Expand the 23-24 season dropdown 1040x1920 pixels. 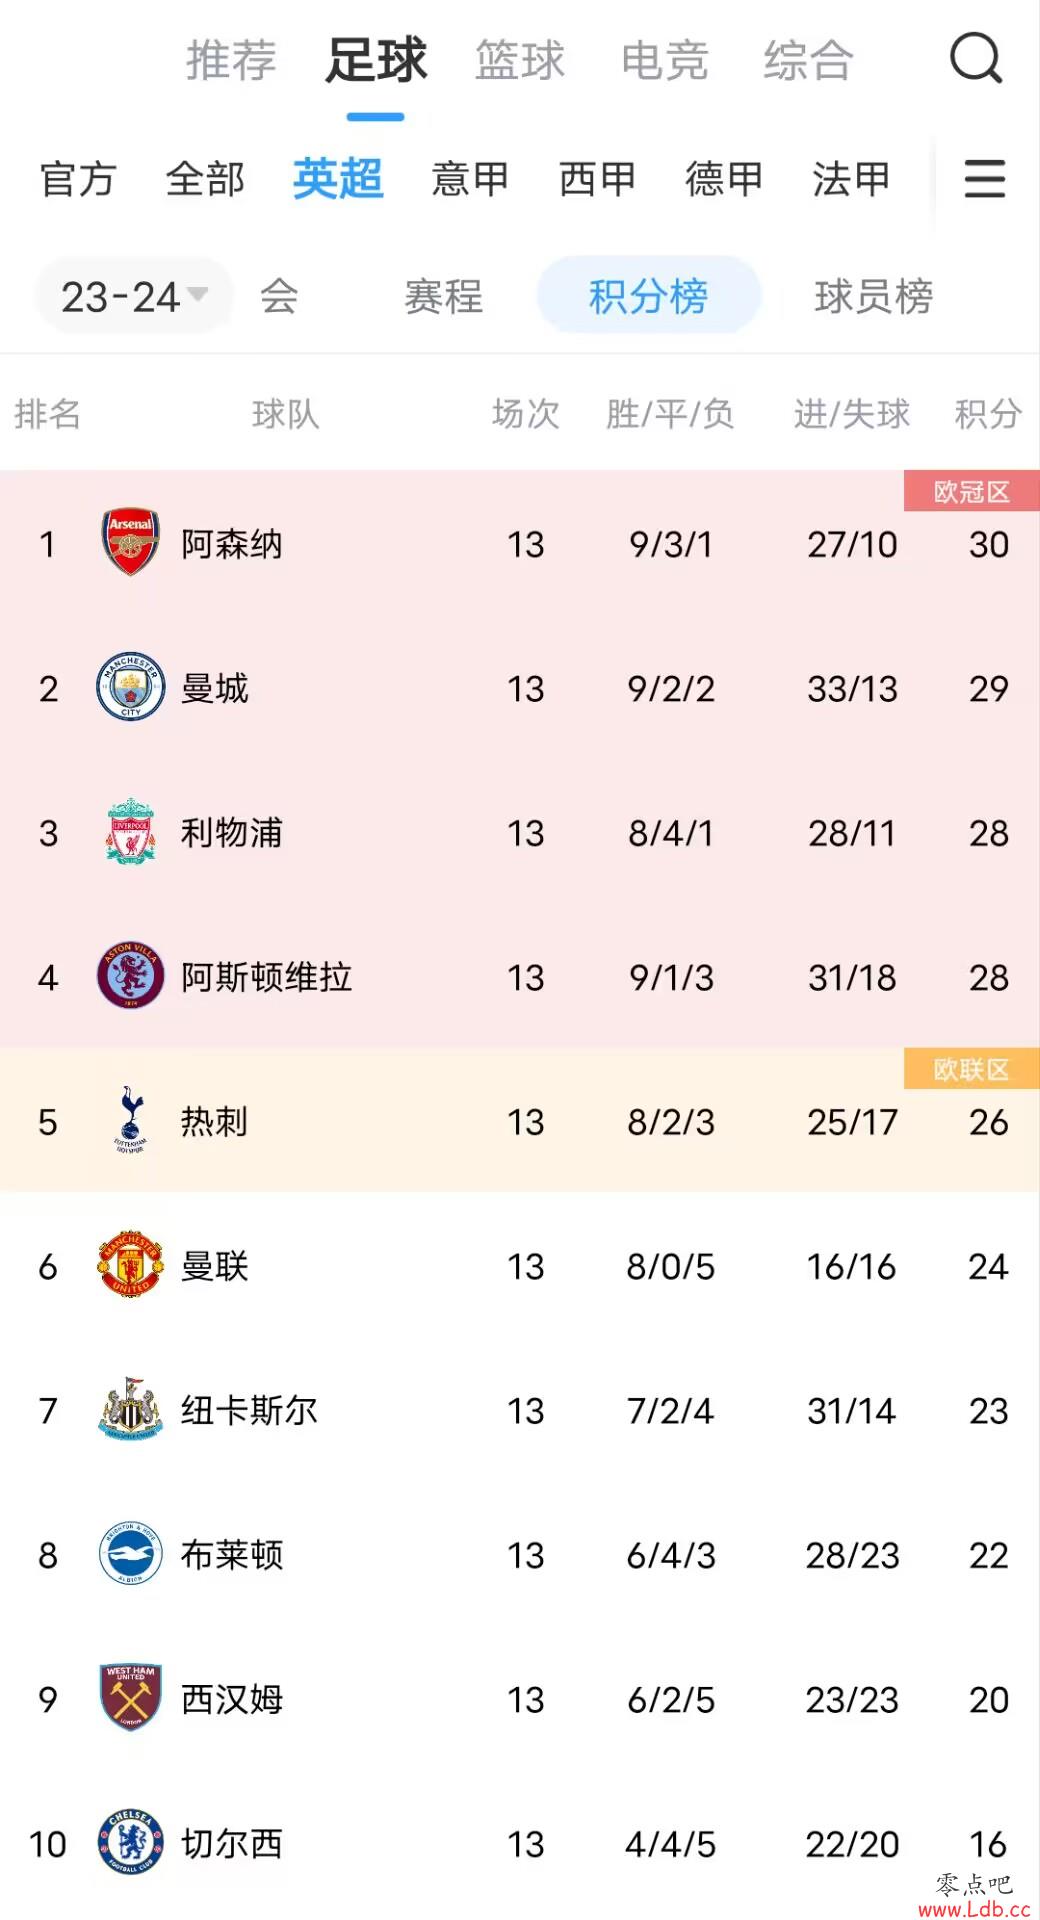[134, 296]
